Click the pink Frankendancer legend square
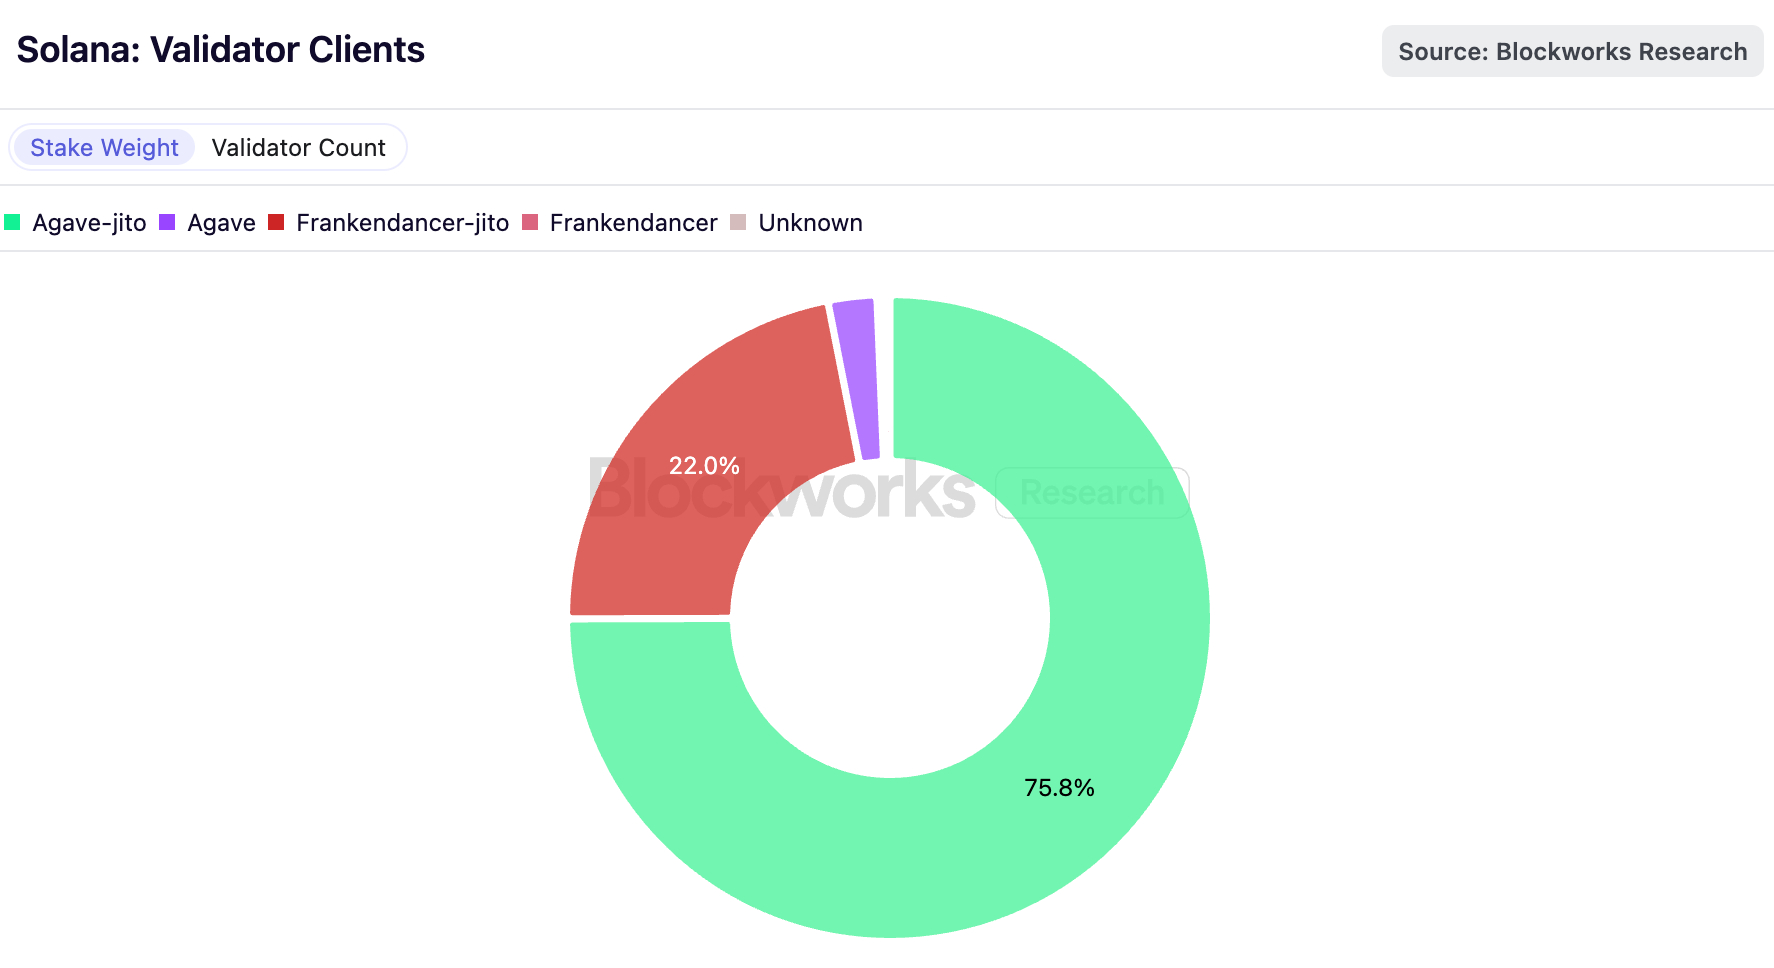The width and height of the screenshot is (1774, 968). tap(530, 222)
